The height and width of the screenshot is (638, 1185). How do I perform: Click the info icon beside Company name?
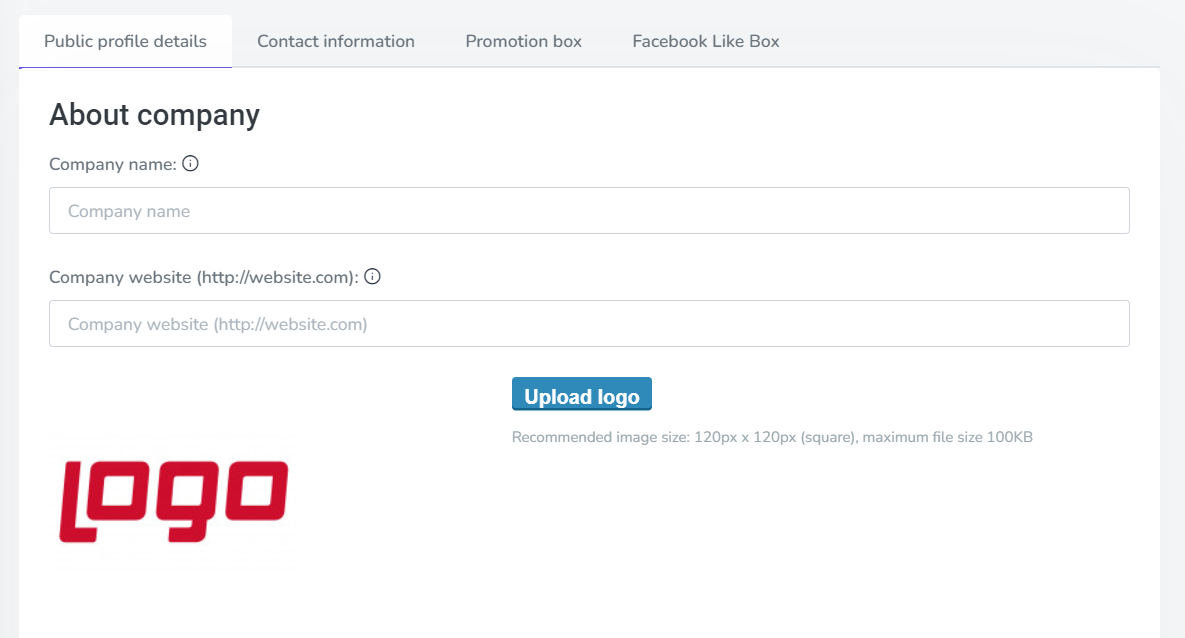coord(190,163)
